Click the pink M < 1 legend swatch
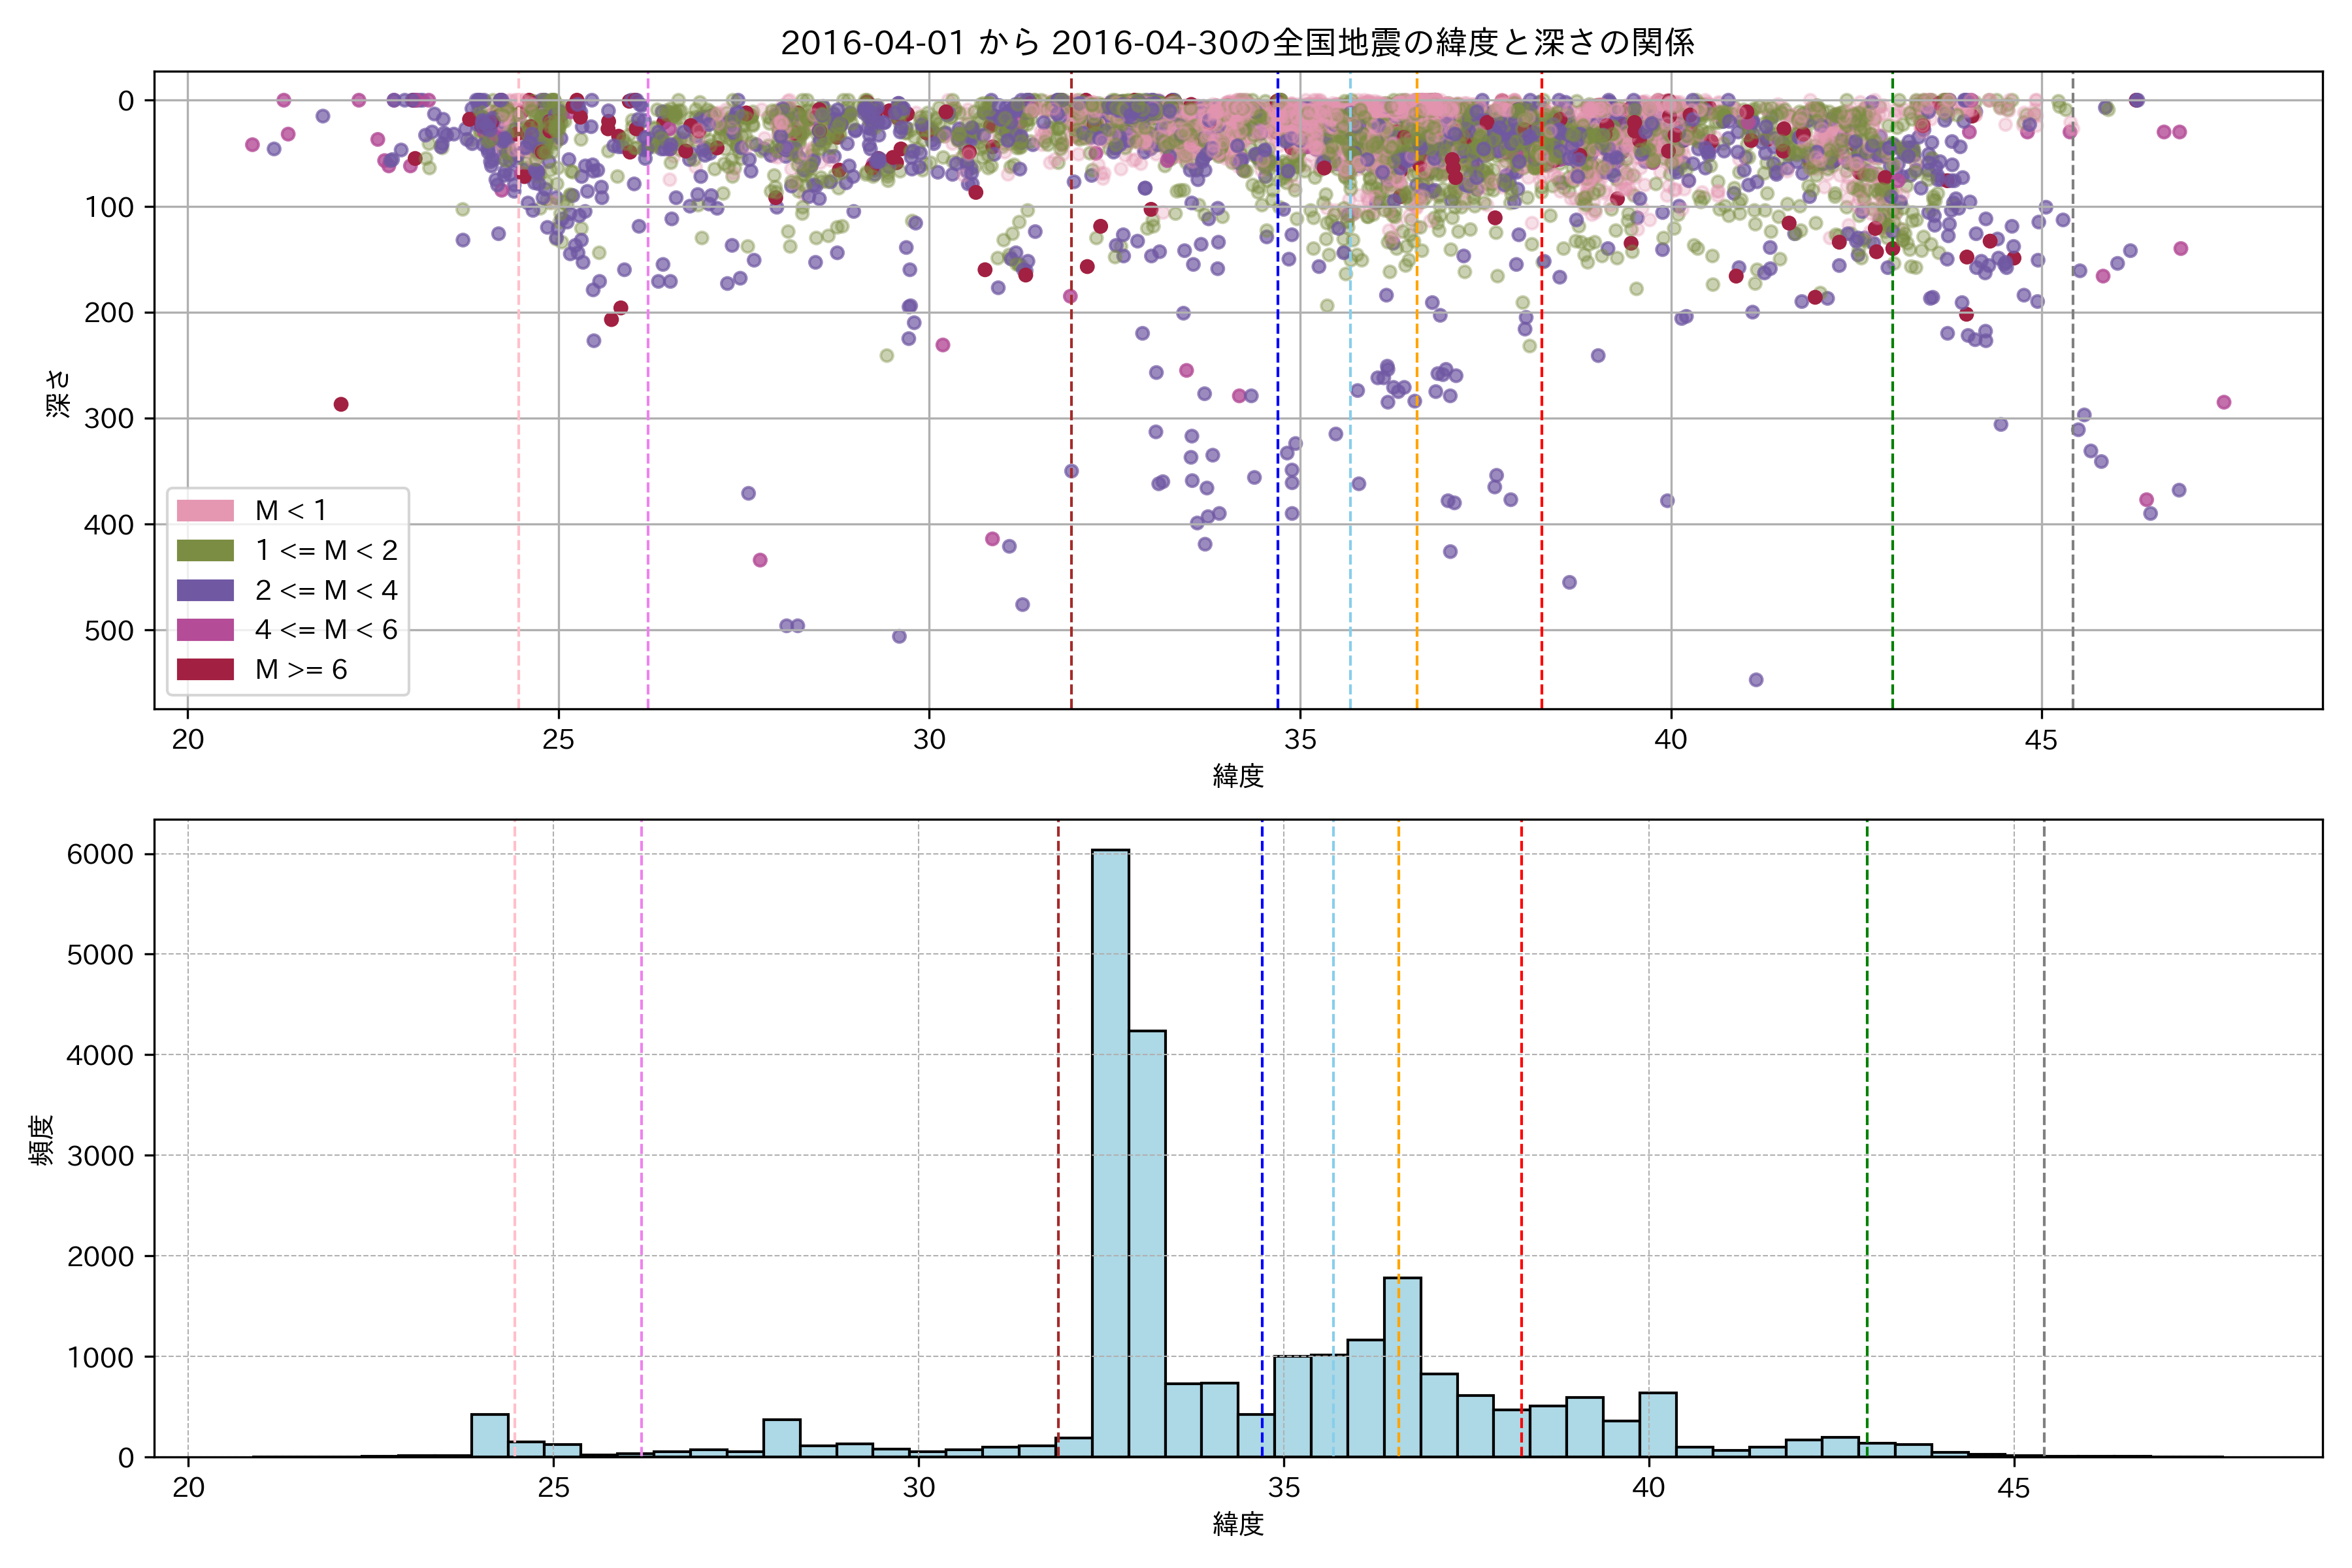 coord(205,510)
